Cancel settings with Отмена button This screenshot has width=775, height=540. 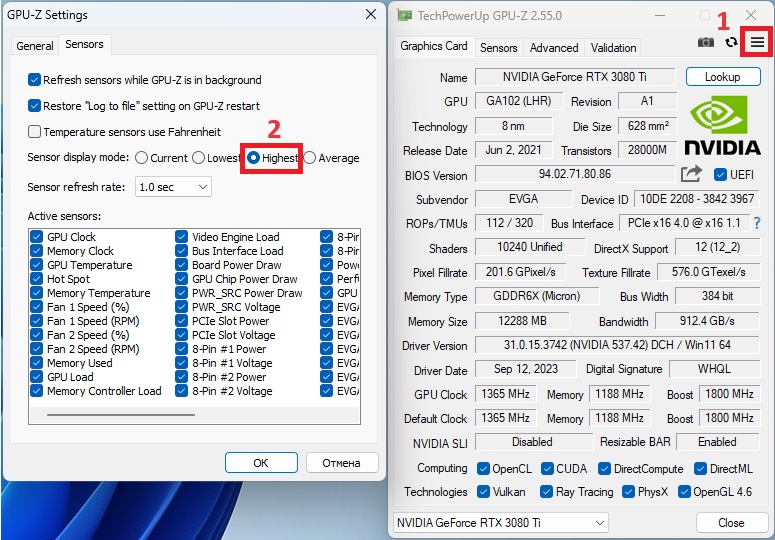[x=342, y=462]
